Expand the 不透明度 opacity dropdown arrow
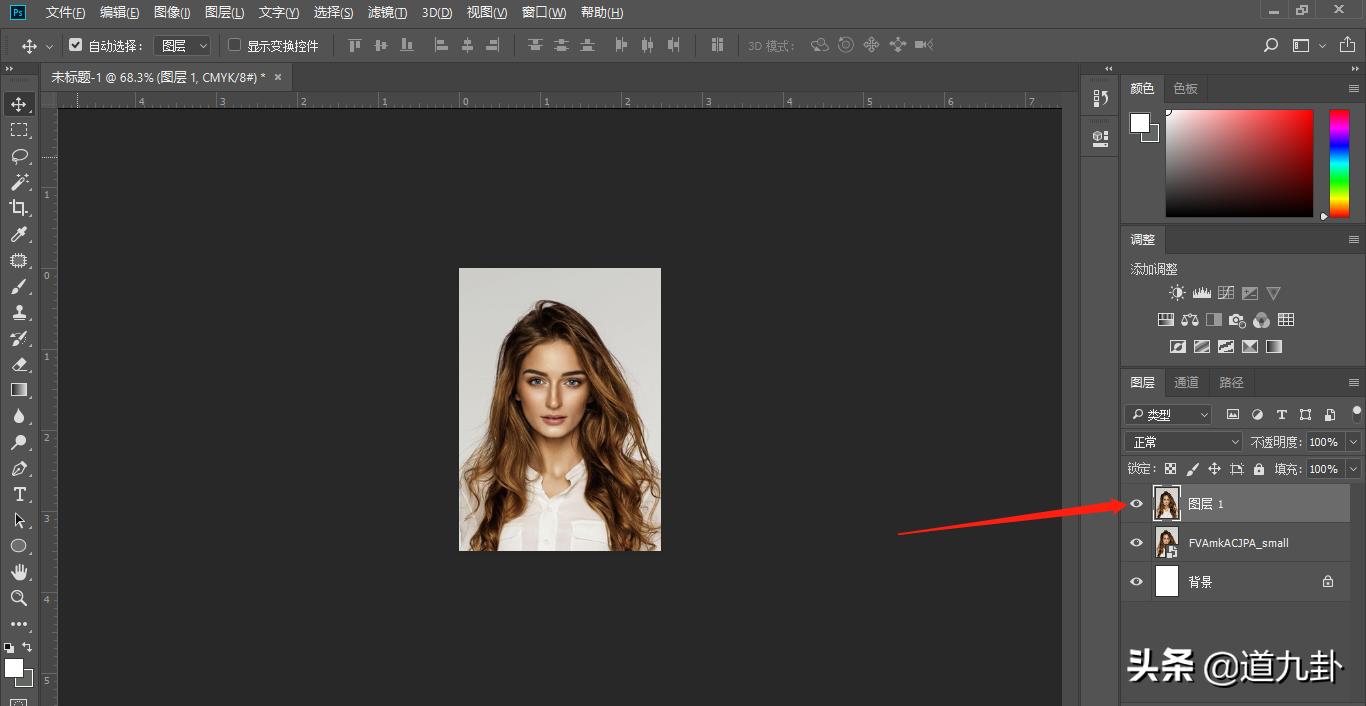 [1353, 442]
